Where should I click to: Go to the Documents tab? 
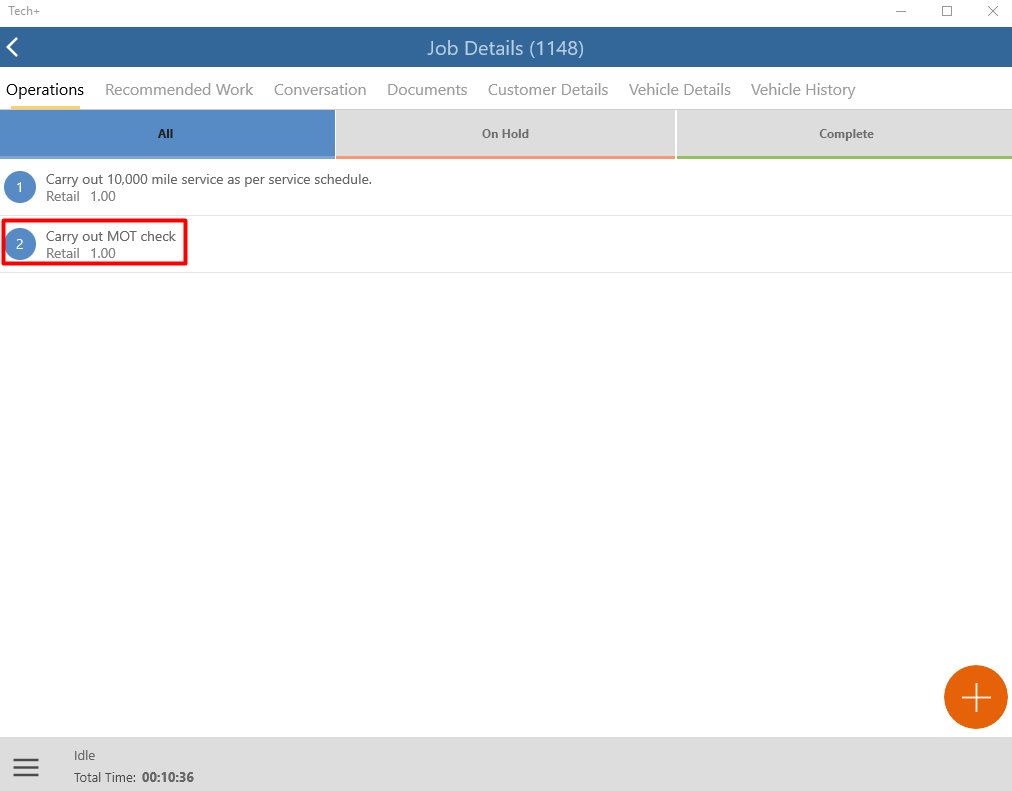tap(427, 90)
